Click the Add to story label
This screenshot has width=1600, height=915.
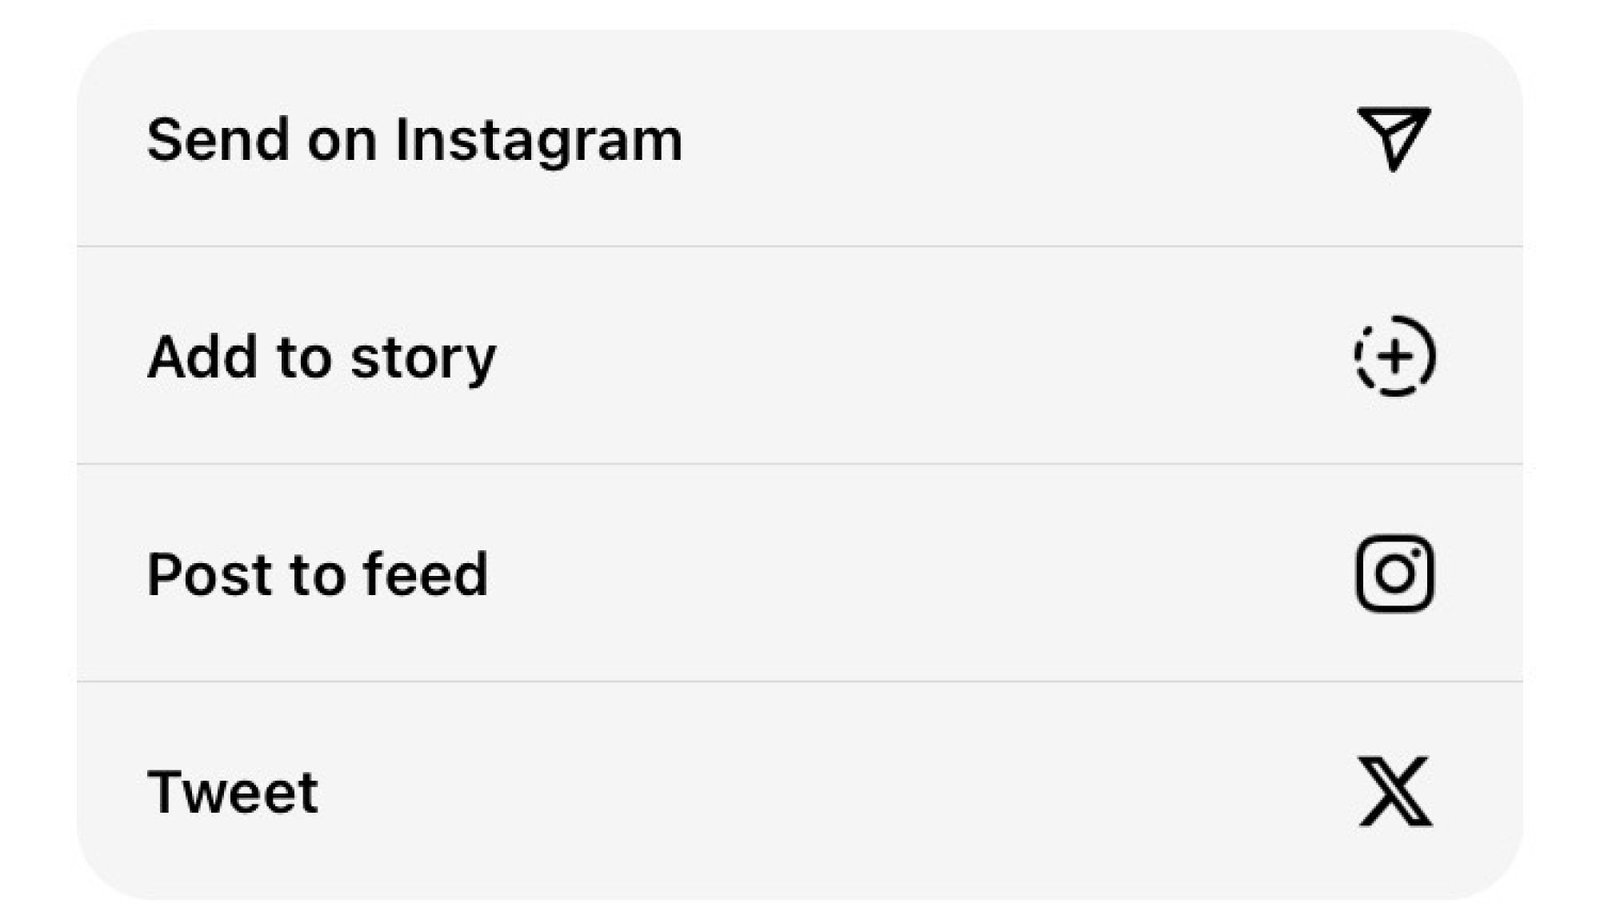click(x=322, y=358)
